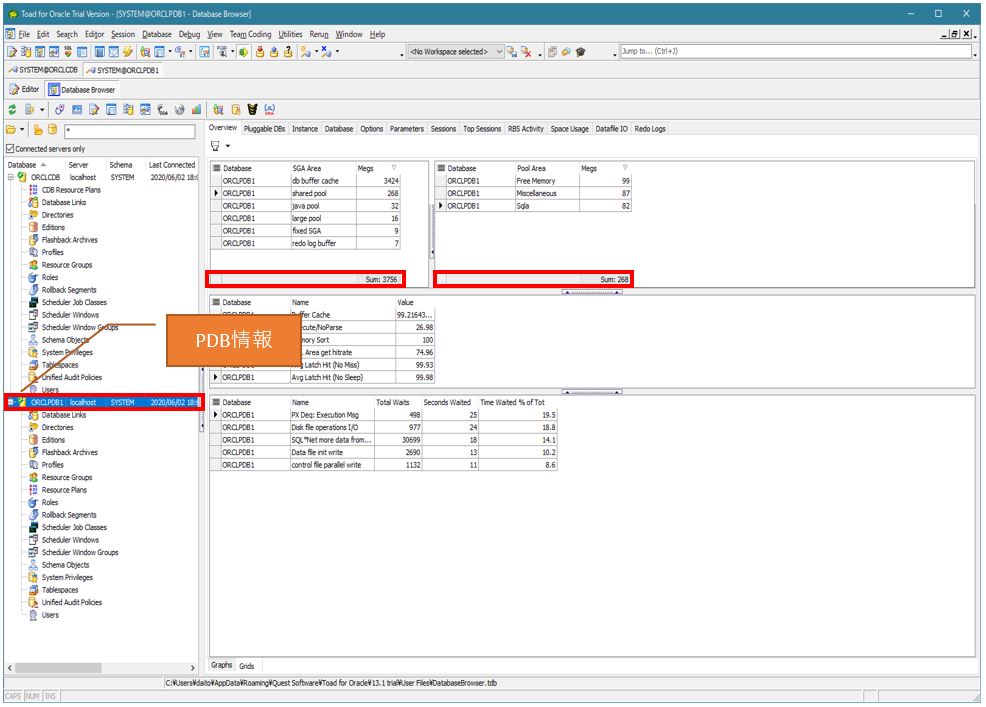Click the red stamp icon in main toolbar
986x707 pixels.
[x=260, y=52]
